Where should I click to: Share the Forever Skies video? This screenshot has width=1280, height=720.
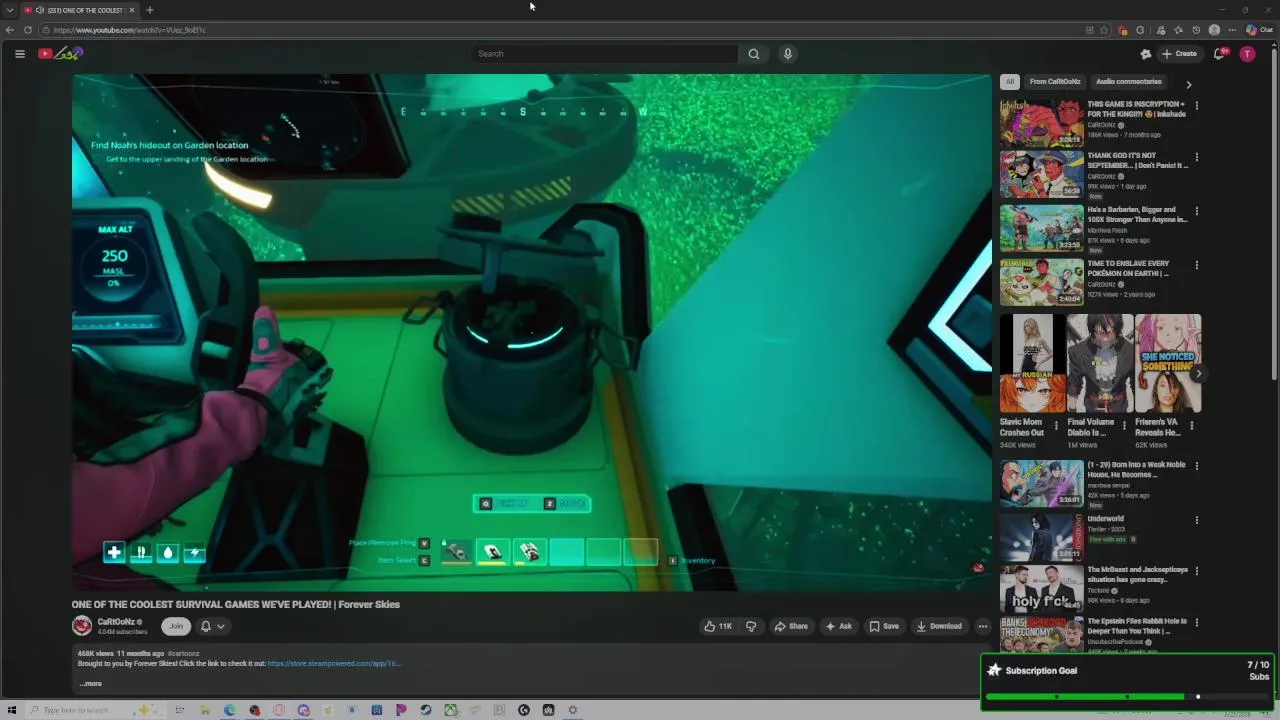pos(791,626)
